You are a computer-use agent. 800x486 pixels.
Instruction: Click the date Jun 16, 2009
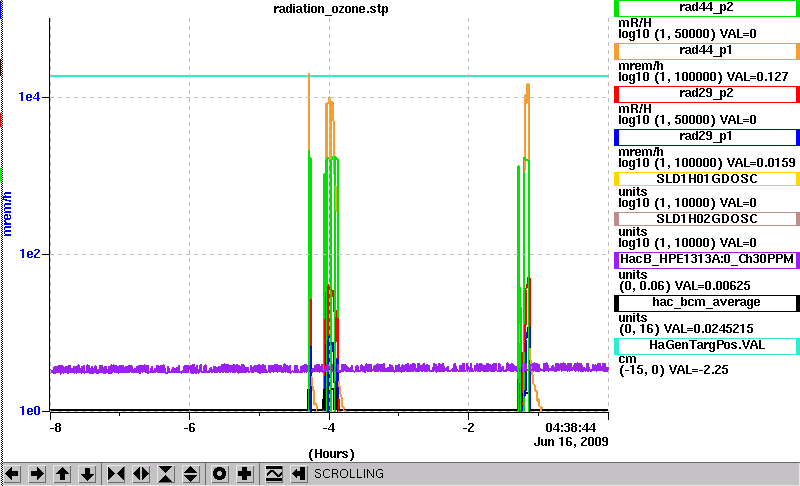click(x=571, y=442)
